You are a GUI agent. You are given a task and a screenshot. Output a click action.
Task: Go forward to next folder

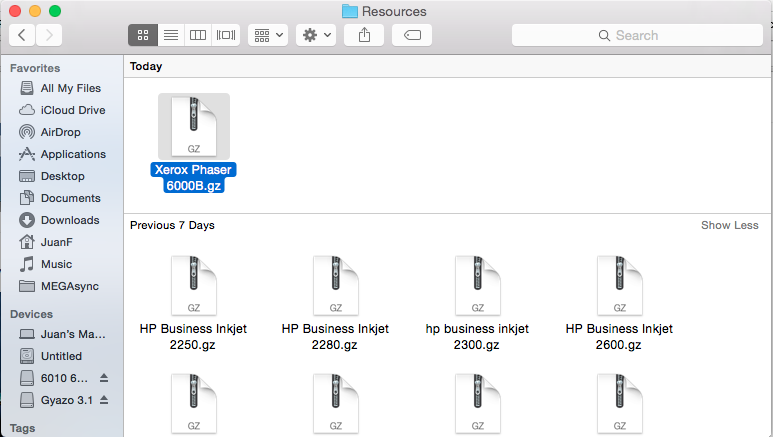(49, 35)
